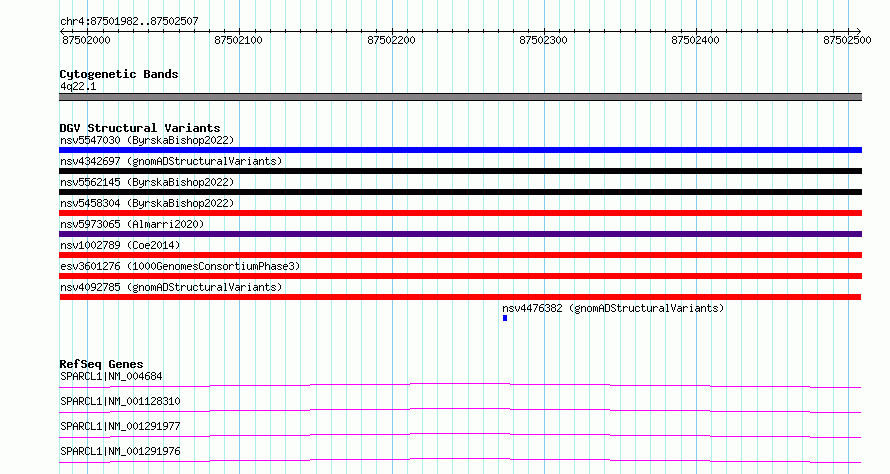The height and width of the screenshot is (474, 890).
Task: Click the RefSeq Genes track title
Action: point(101,364)
